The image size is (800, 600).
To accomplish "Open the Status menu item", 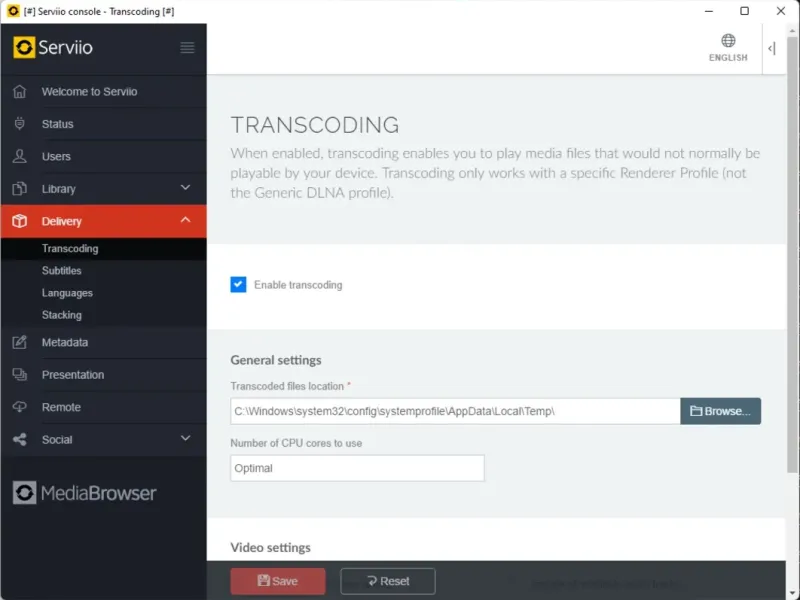I will coord(104,124).
